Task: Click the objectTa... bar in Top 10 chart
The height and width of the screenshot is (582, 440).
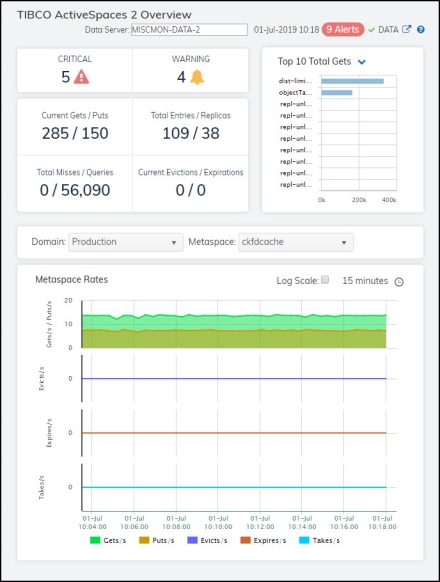Action: pyautogui.click(x=337, y=92)
